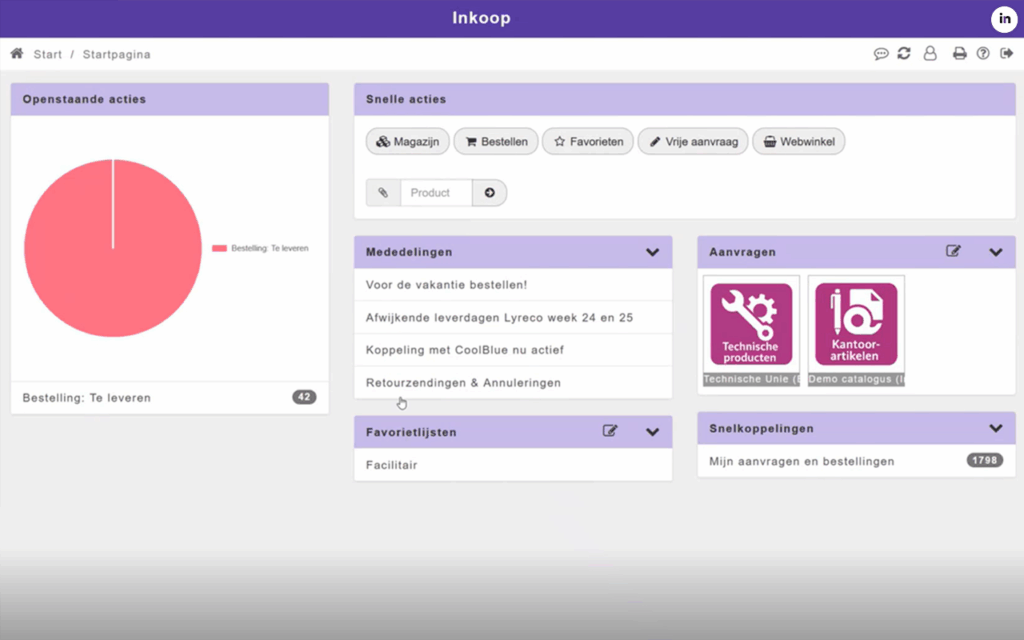Focus the Product search input field
Screen dimensions: 1024x640
pyautogui.click(x=436, y=193)
